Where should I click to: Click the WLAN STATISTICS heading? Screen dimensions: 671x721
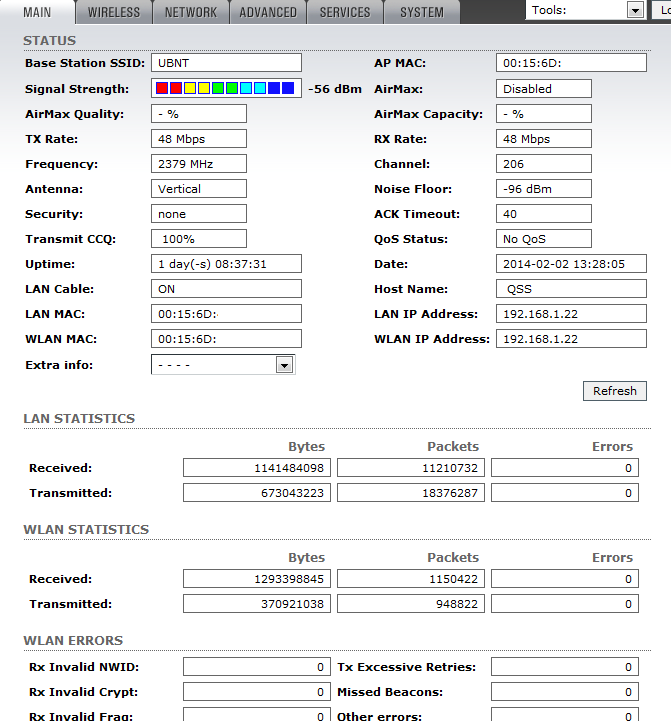[x=86, y=529]
